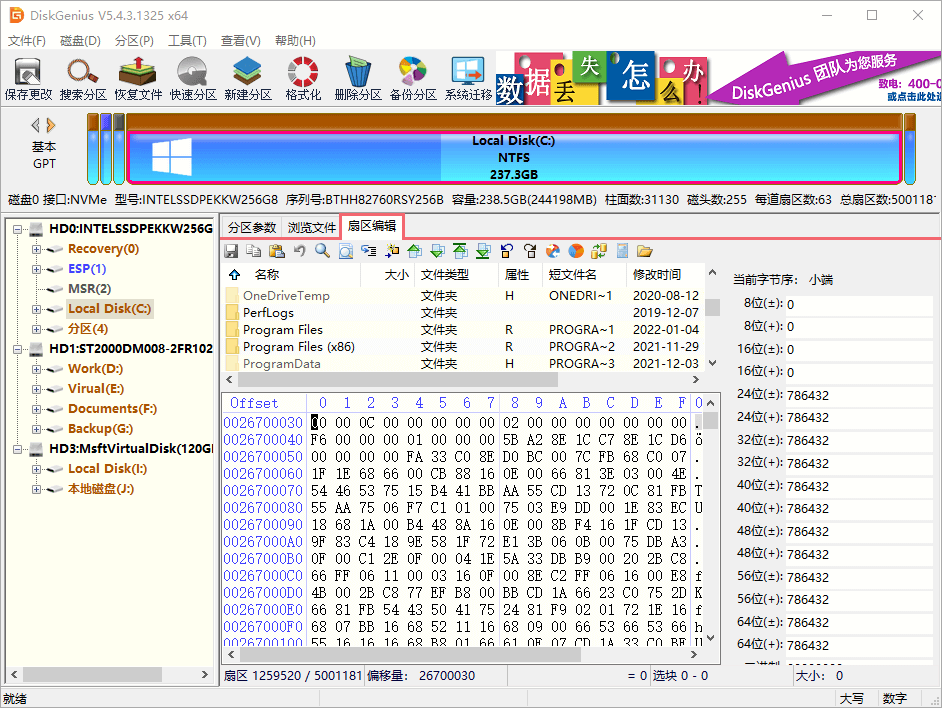Screen dimensions: 942x708
Task: Open find with the magnifying glass icon
Action: point(323,251)
